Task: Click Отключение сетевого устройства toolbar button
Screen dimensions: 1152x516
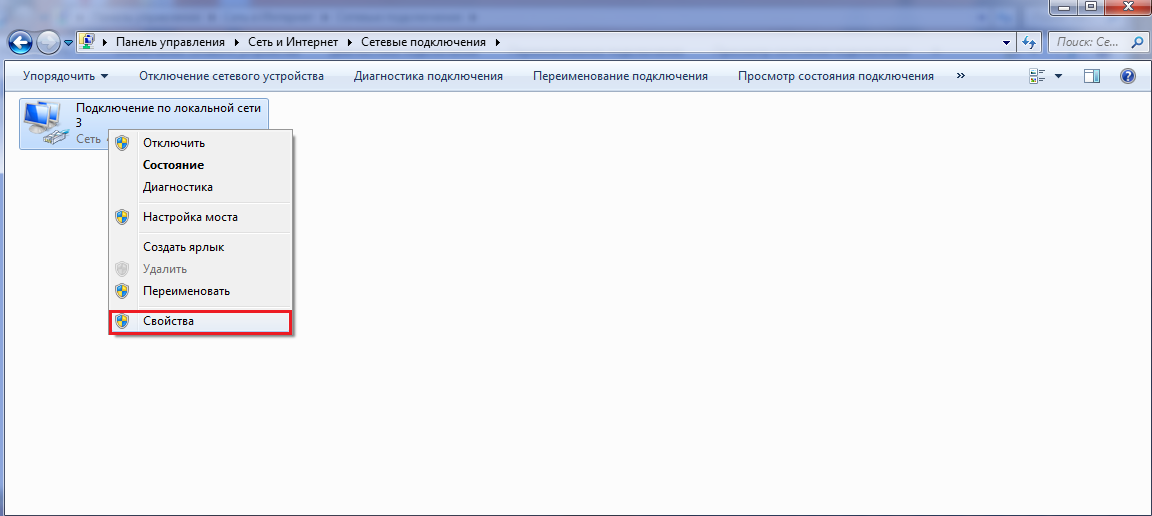Action: (231, 76)
